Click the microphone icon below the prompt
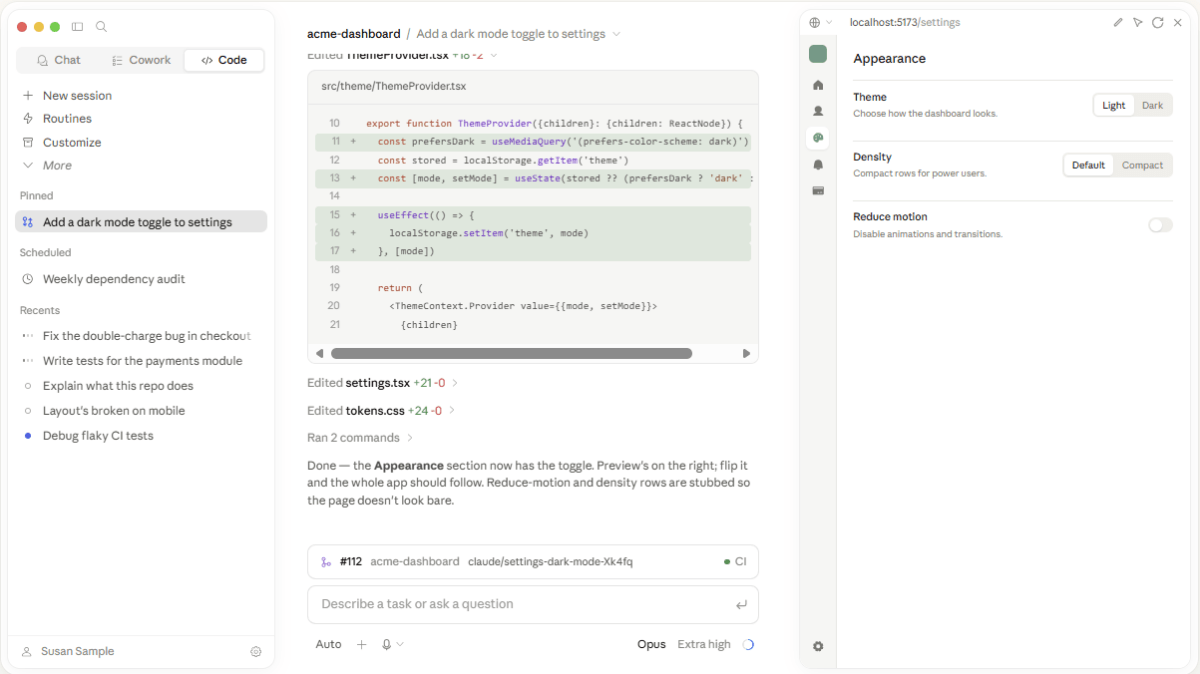Image resolution: width=1200 pixels, height=674 pixels. [386, 645]
